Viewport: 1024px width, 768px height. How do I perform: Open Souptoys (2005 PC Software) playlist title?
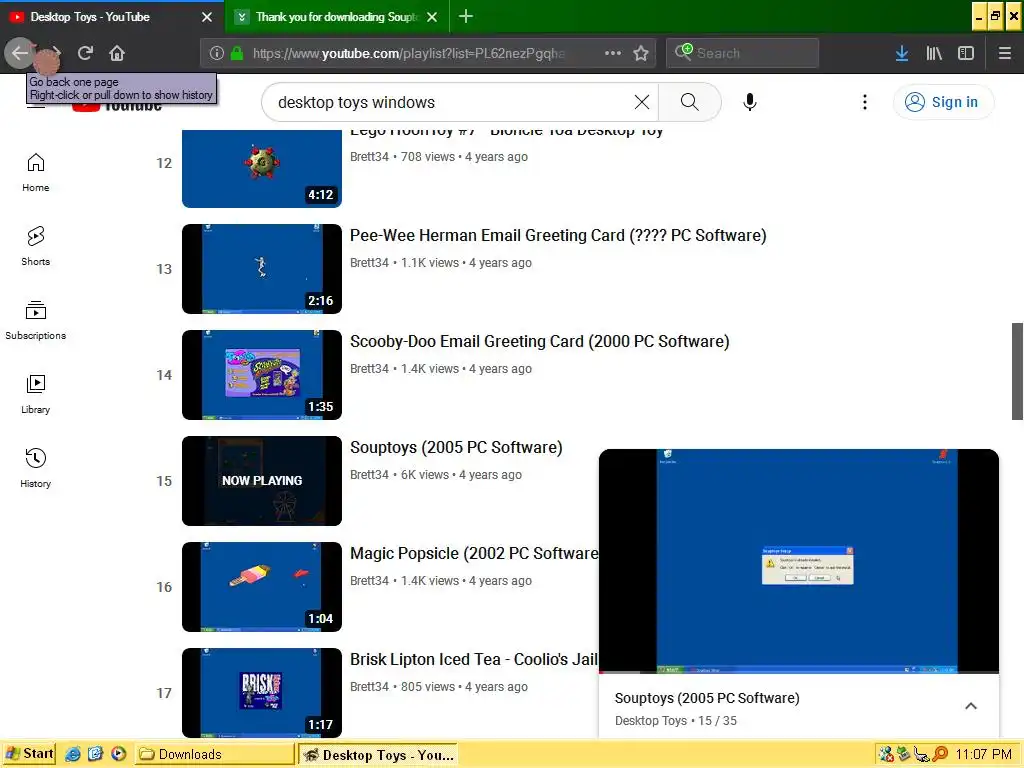tap(456, 447)
